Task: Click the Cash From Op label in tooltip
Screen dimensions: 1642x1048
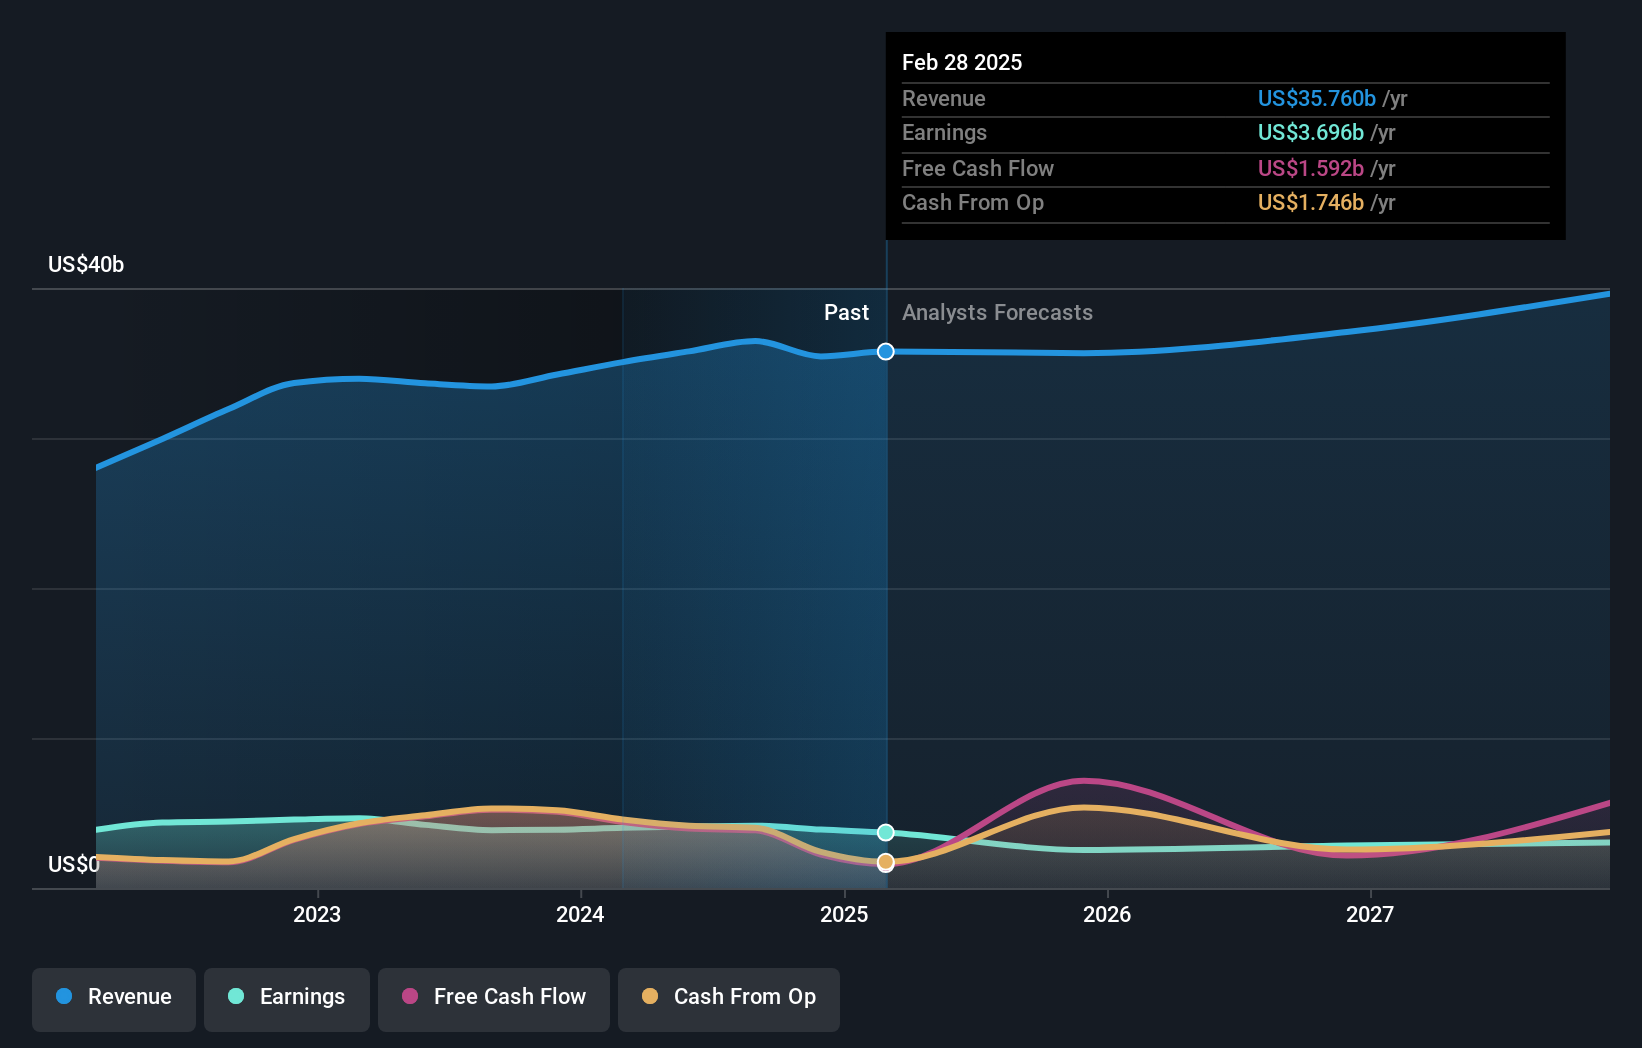Action: coord(973,202)
